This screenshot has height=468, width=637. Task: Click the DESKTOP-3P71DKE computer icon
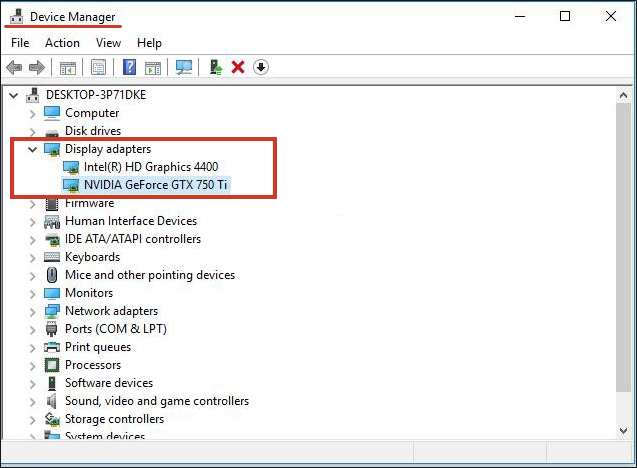33,95
